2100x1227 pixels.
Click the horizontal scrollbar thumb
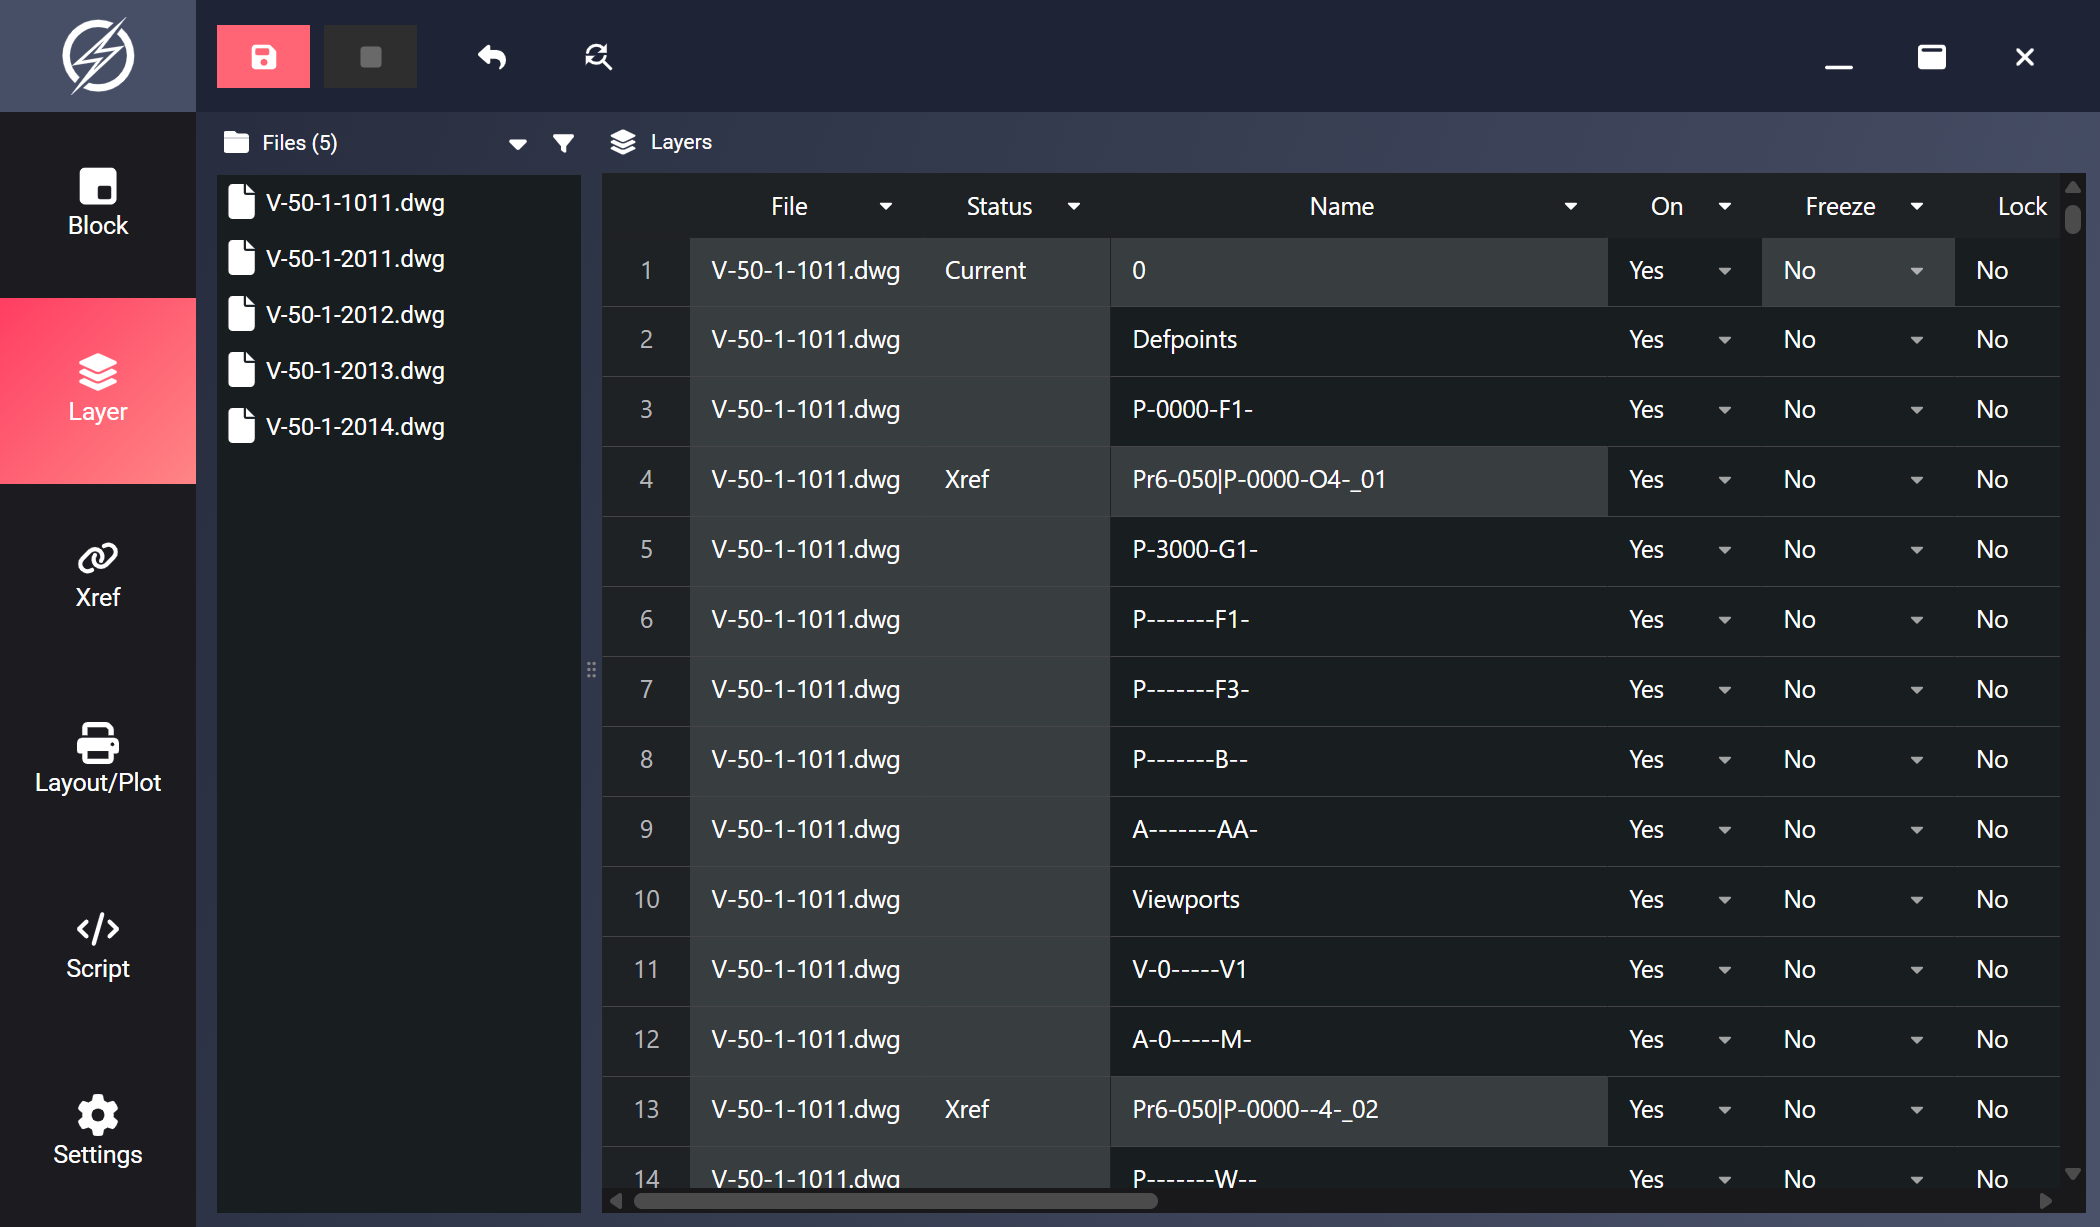pyautogui.click(x=895, y=1201)
